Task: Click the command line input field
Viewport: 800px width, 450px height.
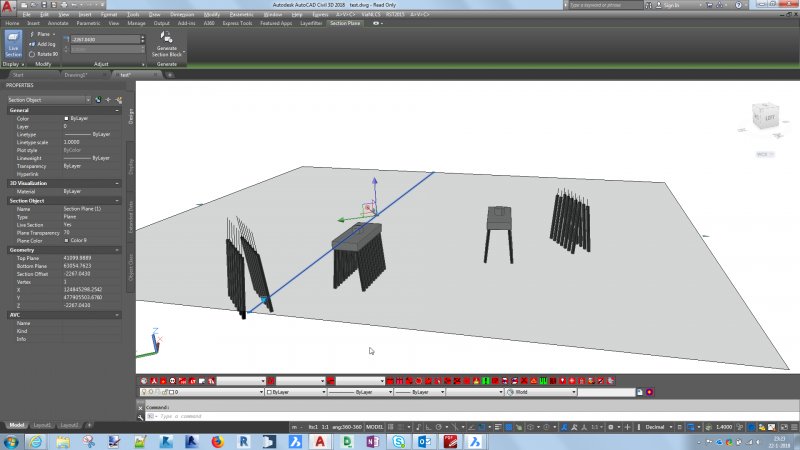Action: [x=300, y=416]
